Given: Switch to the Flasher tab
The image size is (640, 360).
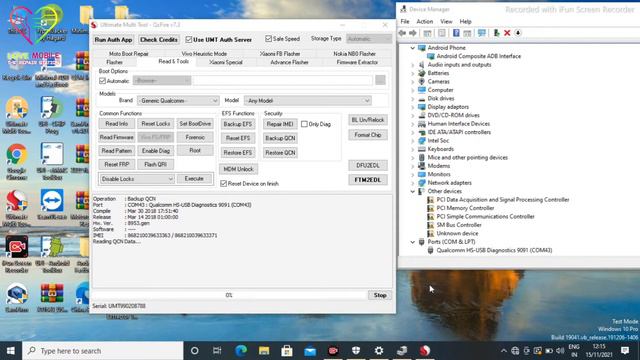Looking at the screenshot, I should (x=115, y=62).
